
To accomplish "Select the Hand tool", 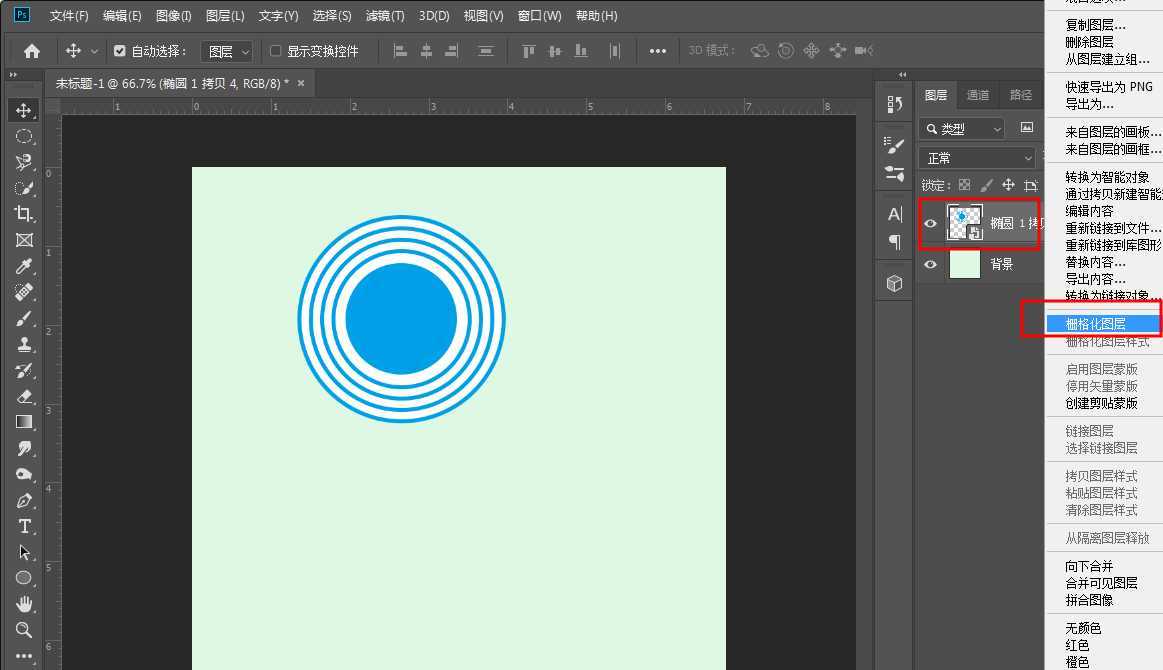I will click(24, 604).
